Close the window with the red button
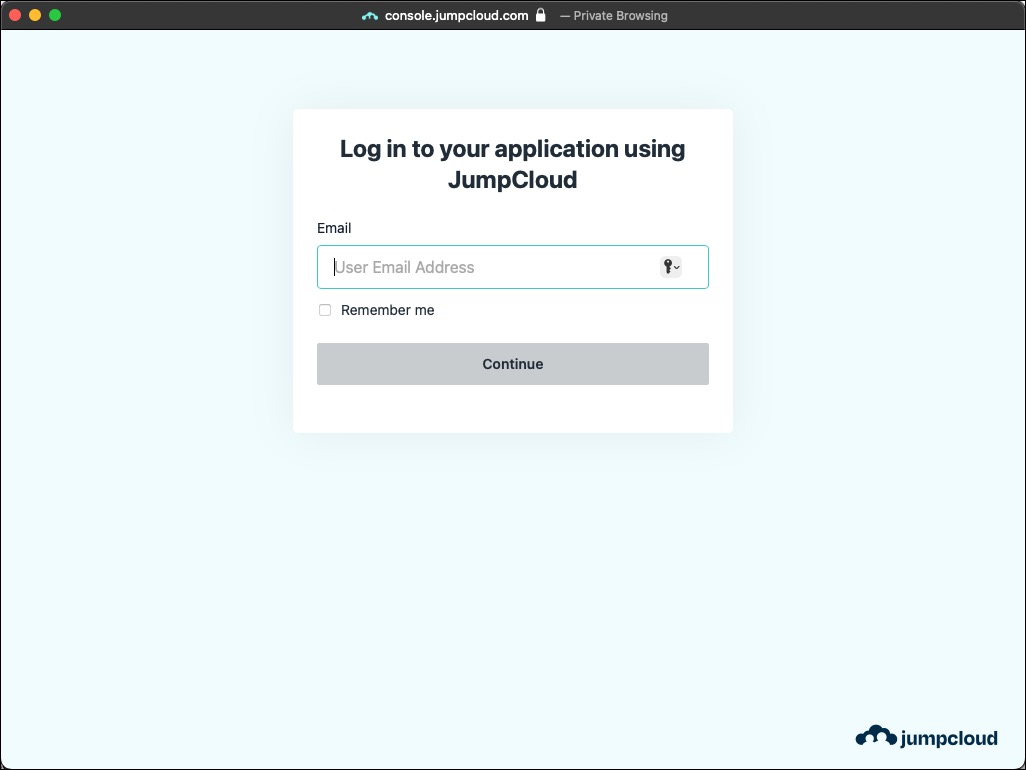The width and height of the screenshot is (1026, 770). 14,15
